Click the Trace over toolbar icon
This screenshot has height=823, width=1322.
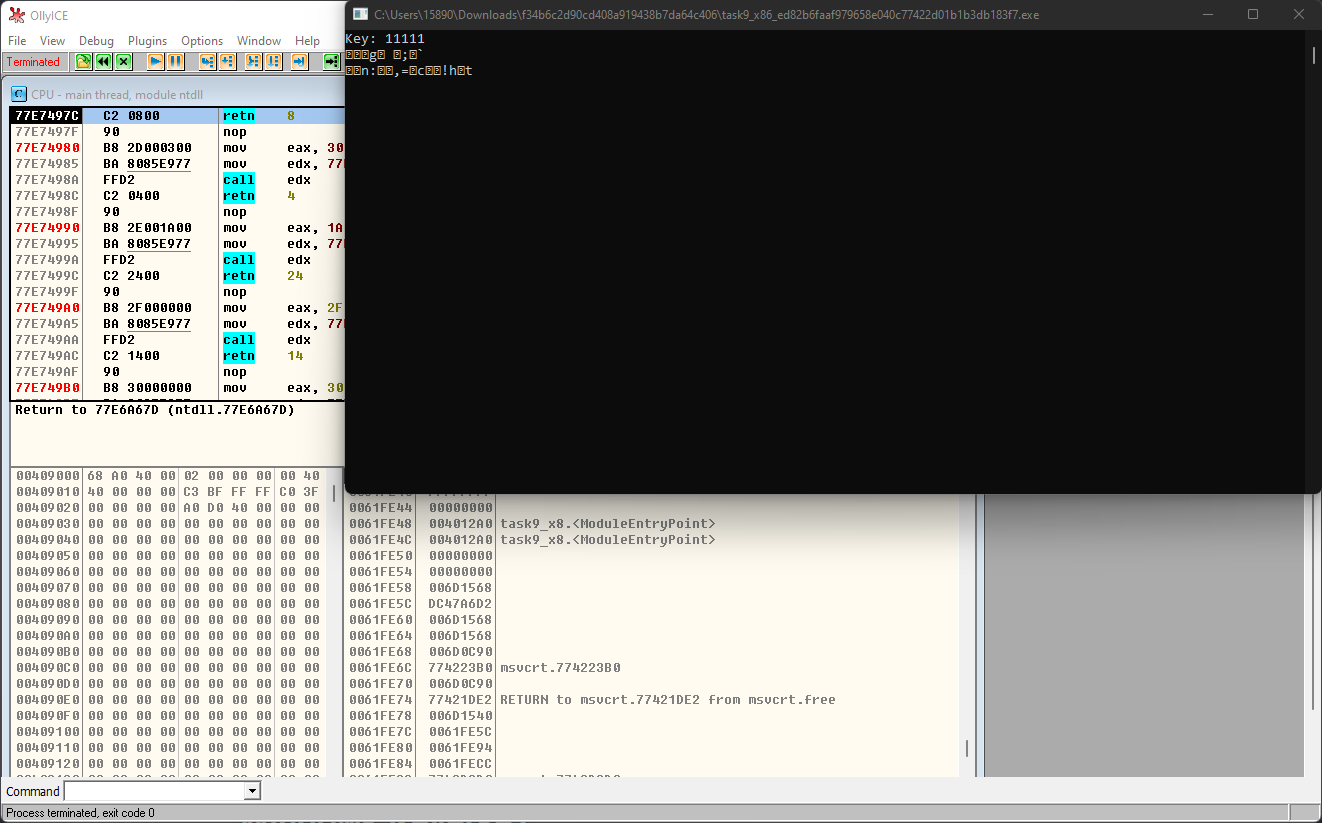(x=274, y=62)
